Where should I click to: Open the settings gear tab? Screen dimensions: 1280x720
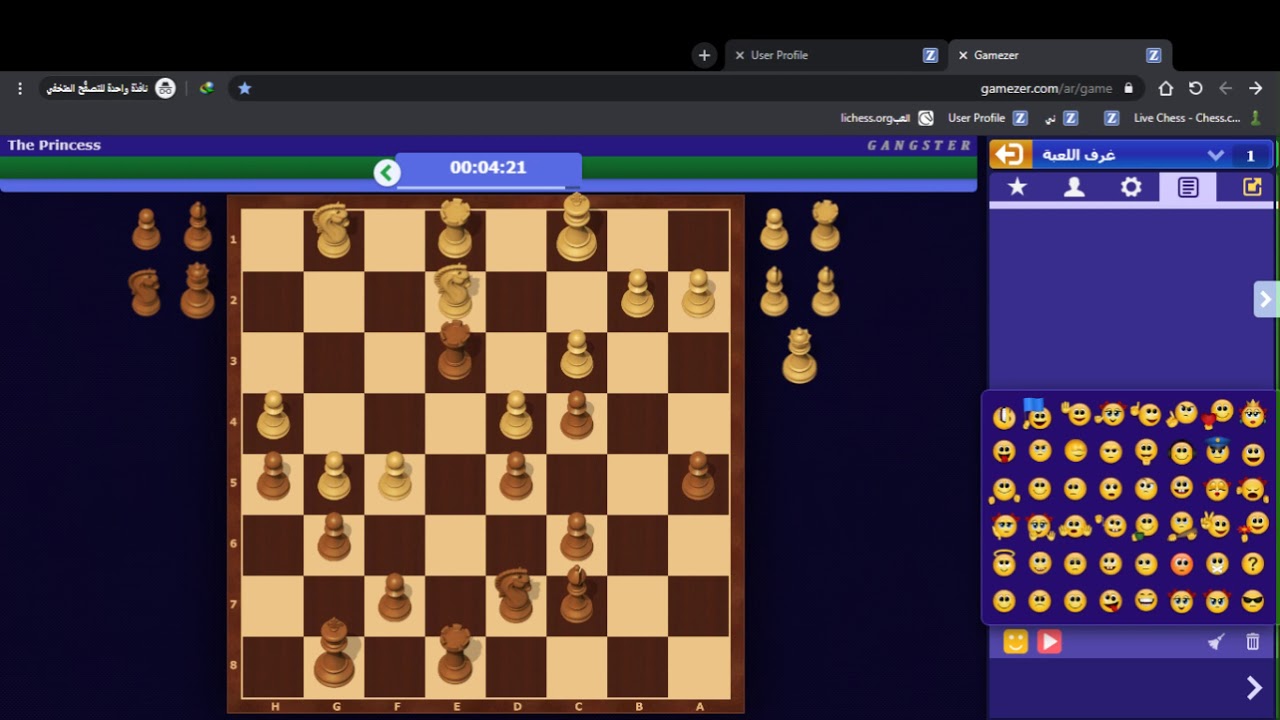coord(1131,187)
